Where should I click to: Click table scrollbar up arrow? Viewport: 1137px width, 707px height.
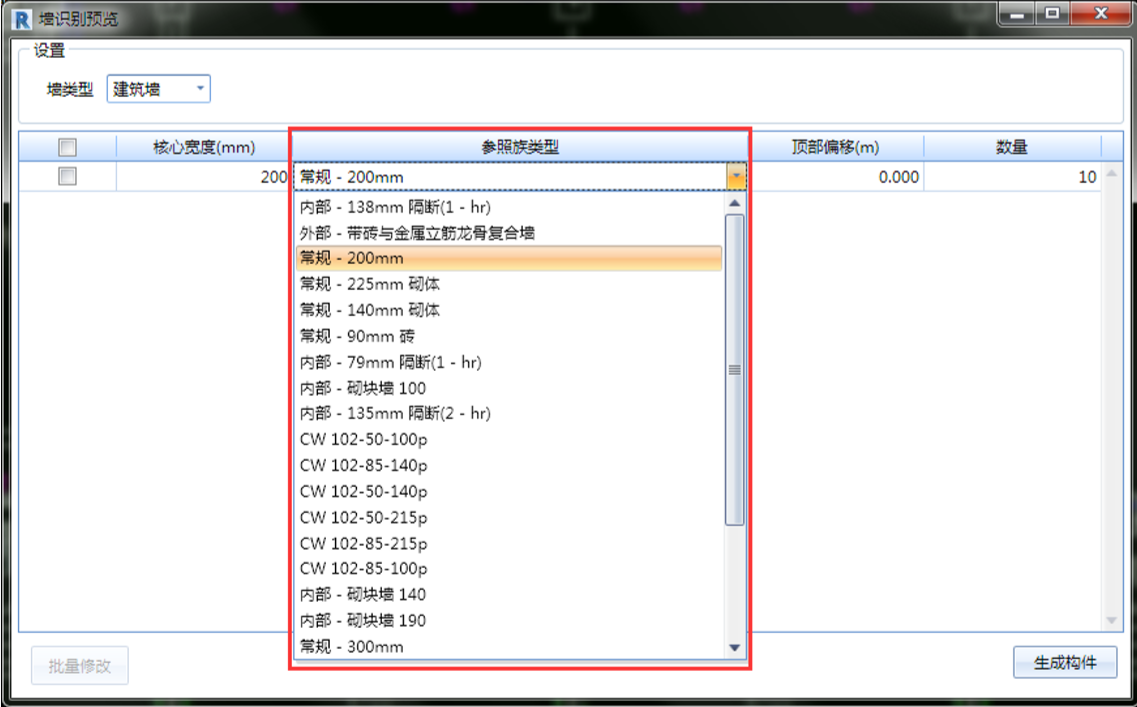(x=1112, y=174)
